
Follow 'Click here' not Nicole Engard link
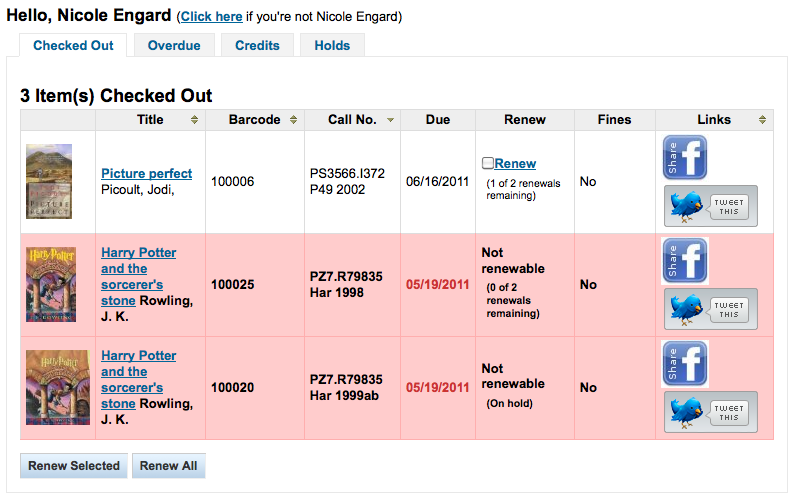211,17
